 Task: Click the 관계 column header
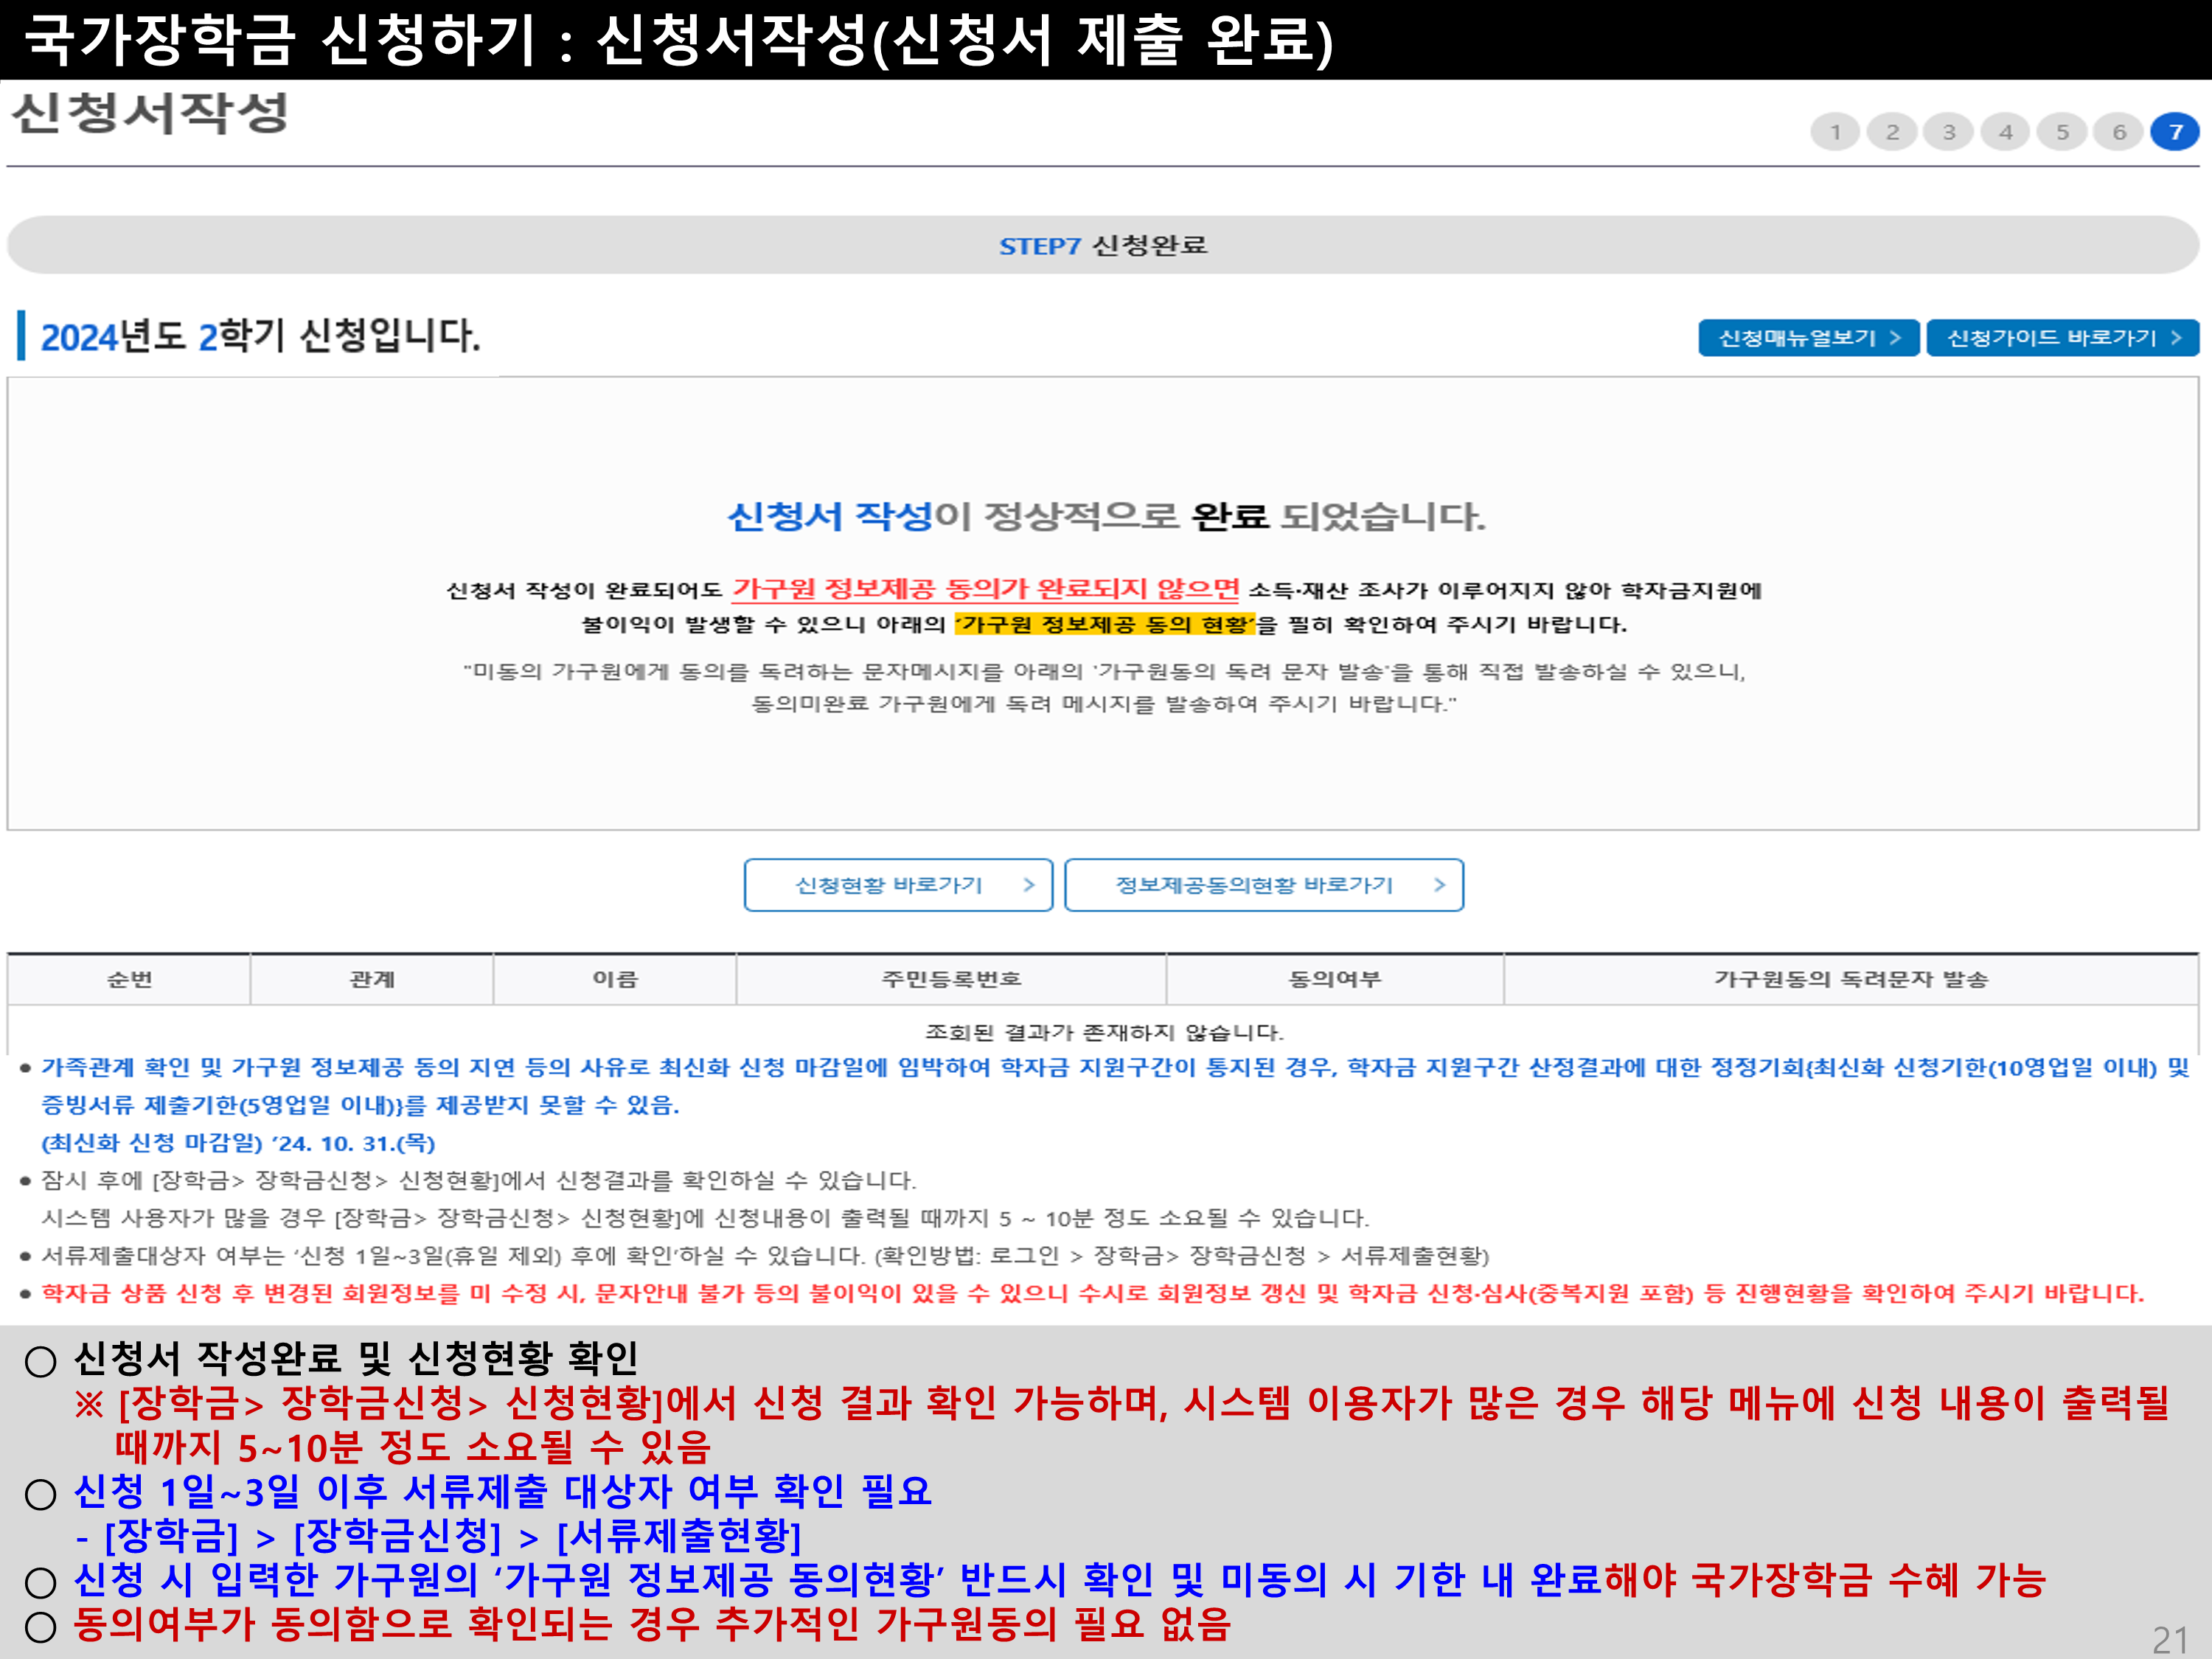pos(372,979)
